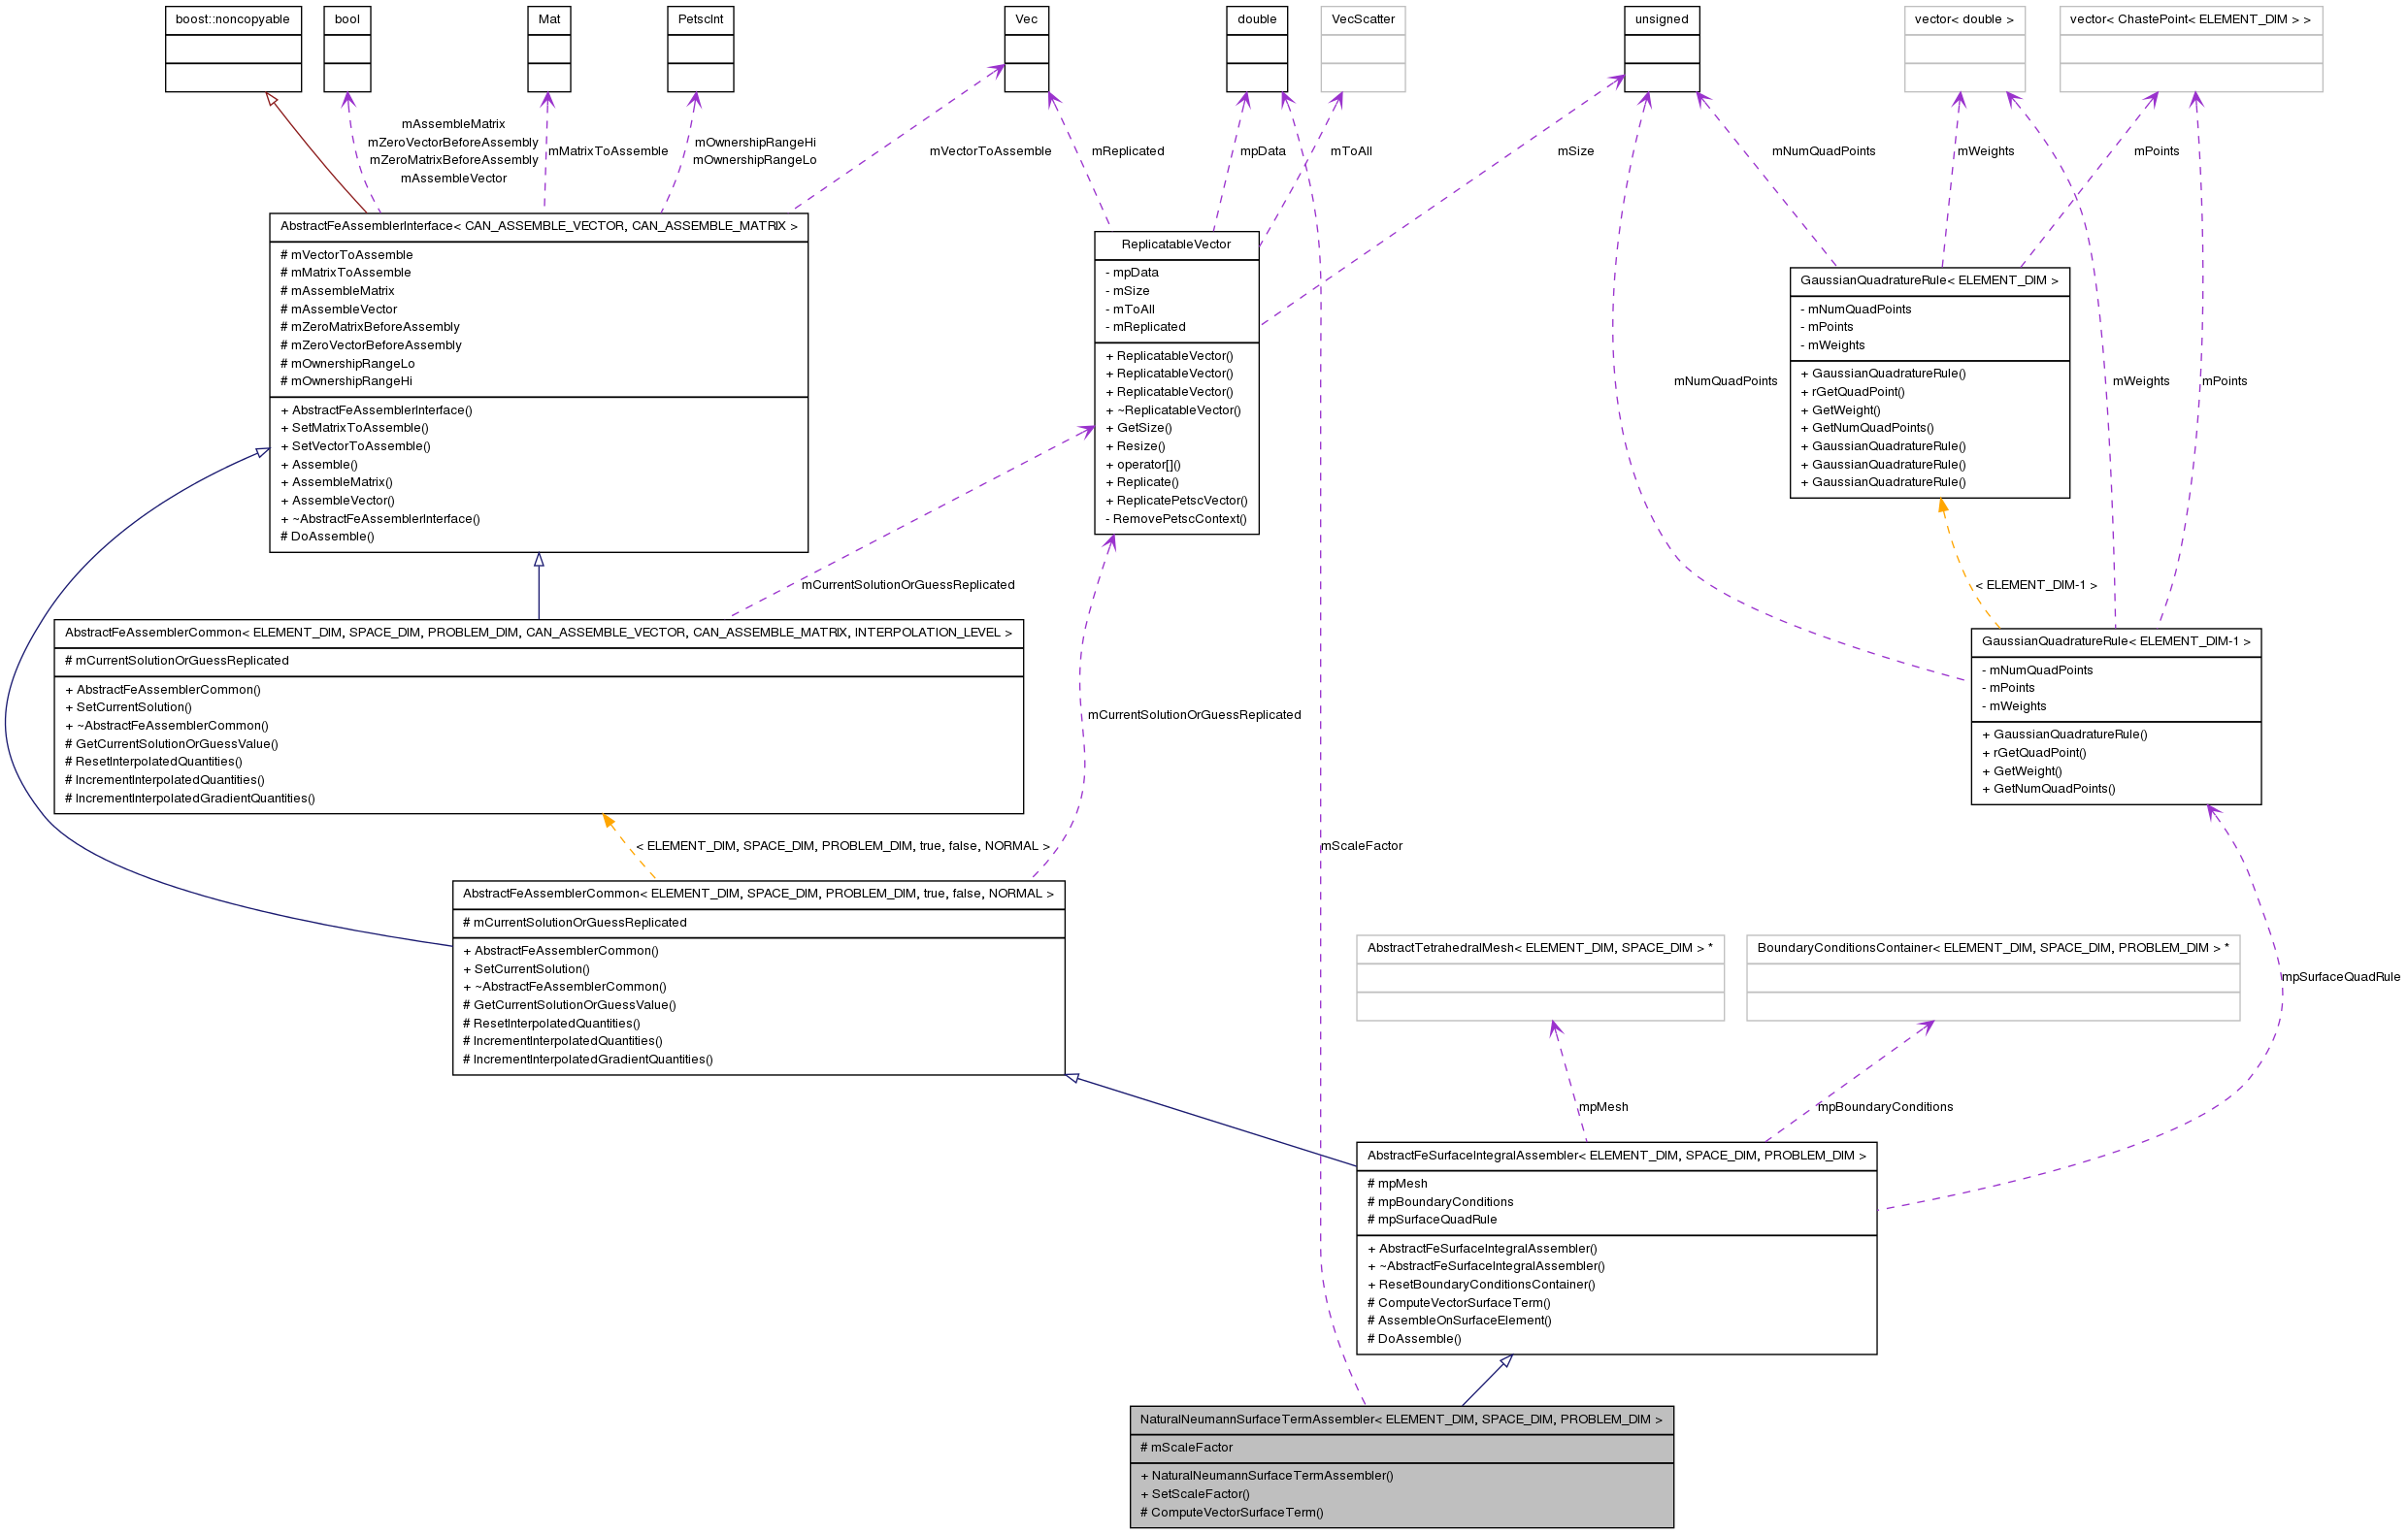Click the unsigned class box
The width and height of the screenshot is (2408, 1534).
pyautogui.click(x=1660, y=19)
